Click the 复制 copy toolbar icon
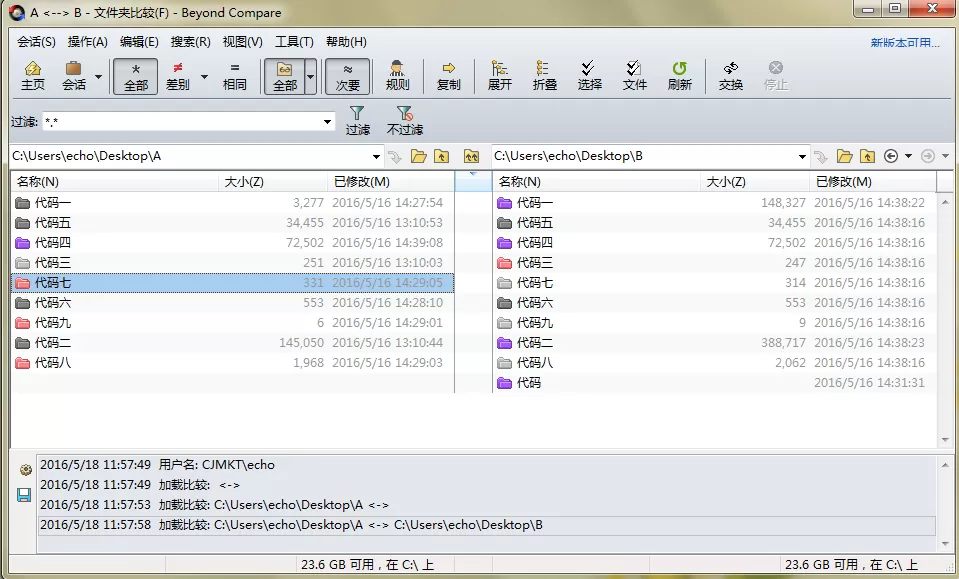Screen dimensions: 959x579 pos(448,76)
